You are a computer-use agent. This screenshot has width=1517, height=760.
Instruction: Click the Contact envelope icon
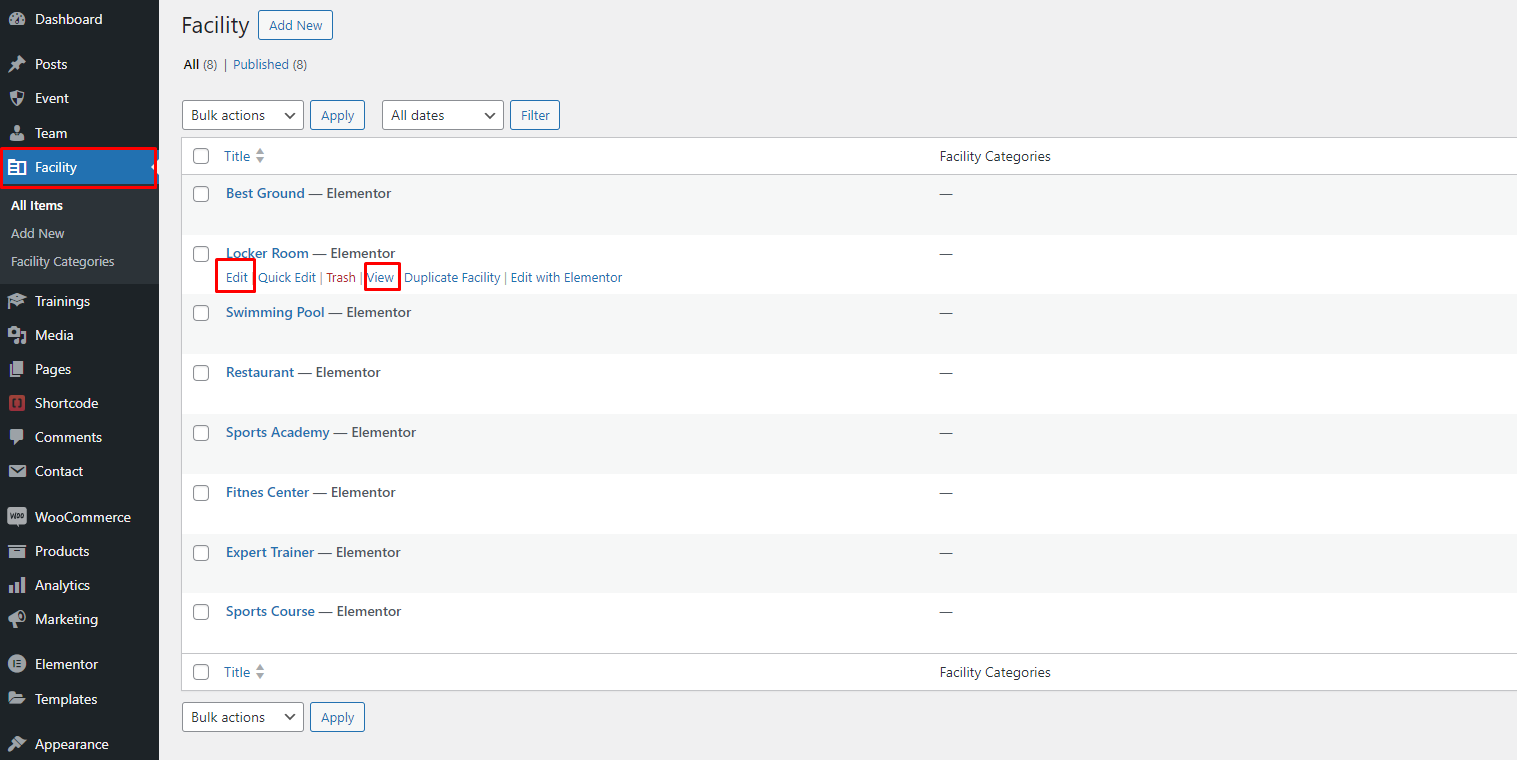17,471
